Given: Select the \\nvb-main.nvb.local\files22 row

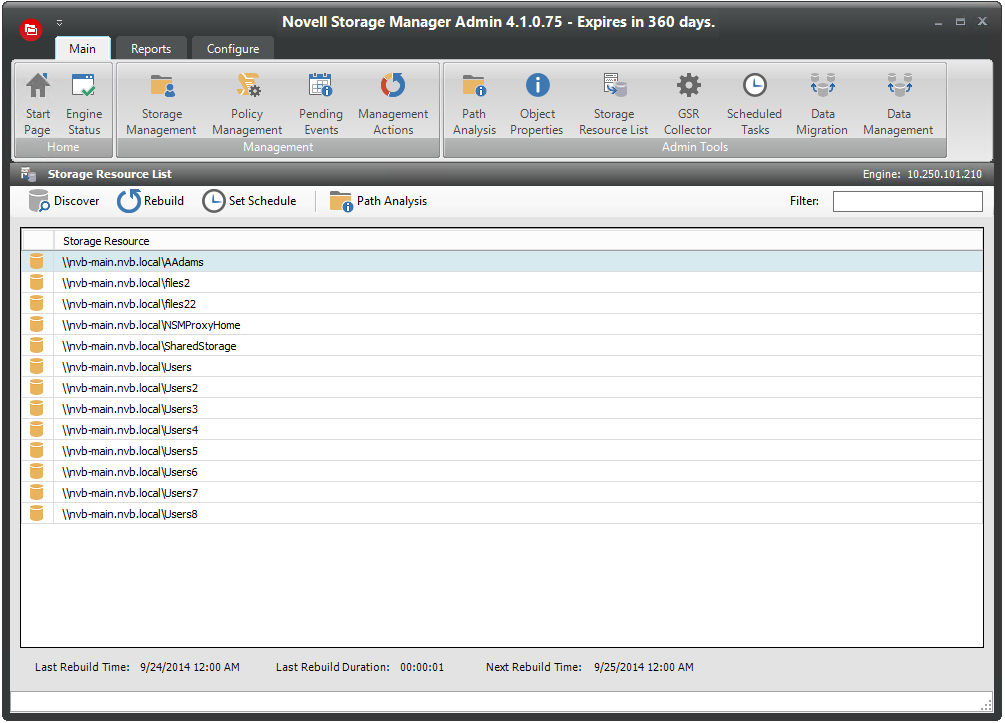Looking at the screenshot, I should (x=502, y=304).
